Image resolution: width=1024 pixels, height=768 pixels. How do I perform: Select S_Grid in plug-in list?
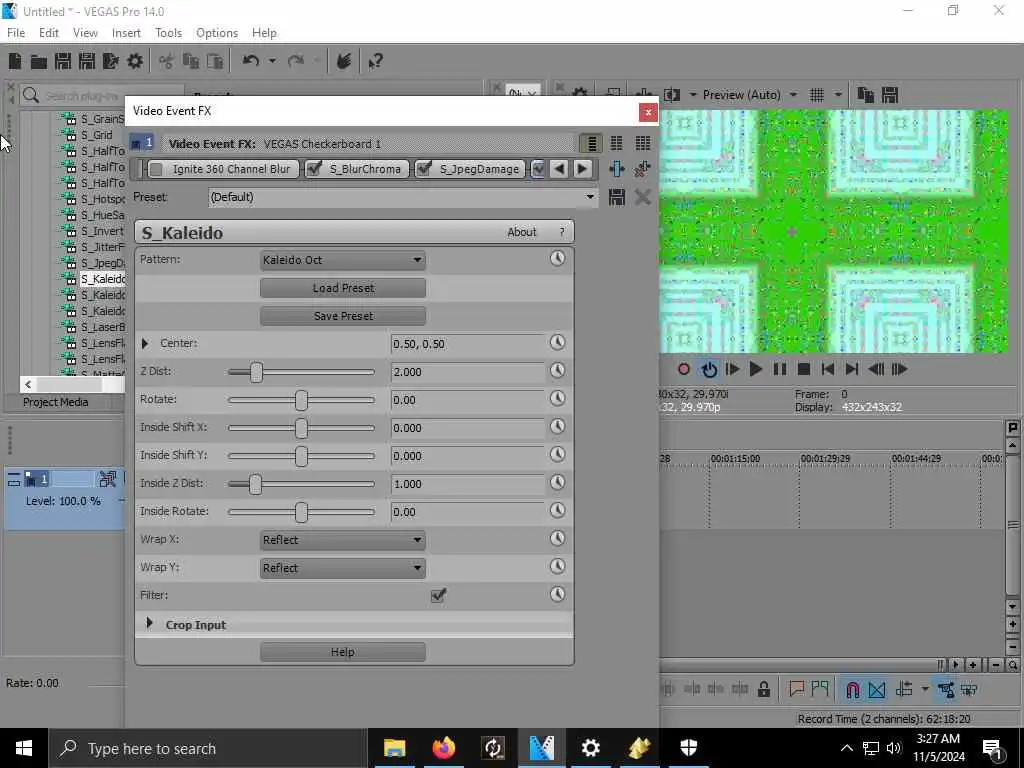(97, 135)
